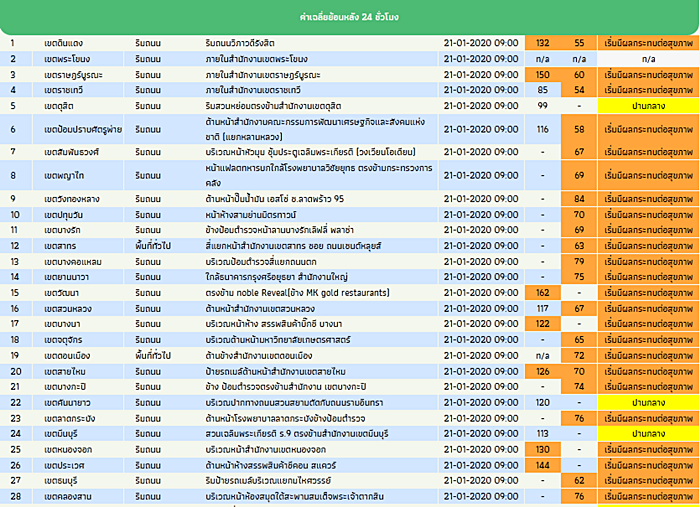Viewport: 700px width, 507px height.
Task: Select district เขตดินแดง in row 1
Action: 64,43
